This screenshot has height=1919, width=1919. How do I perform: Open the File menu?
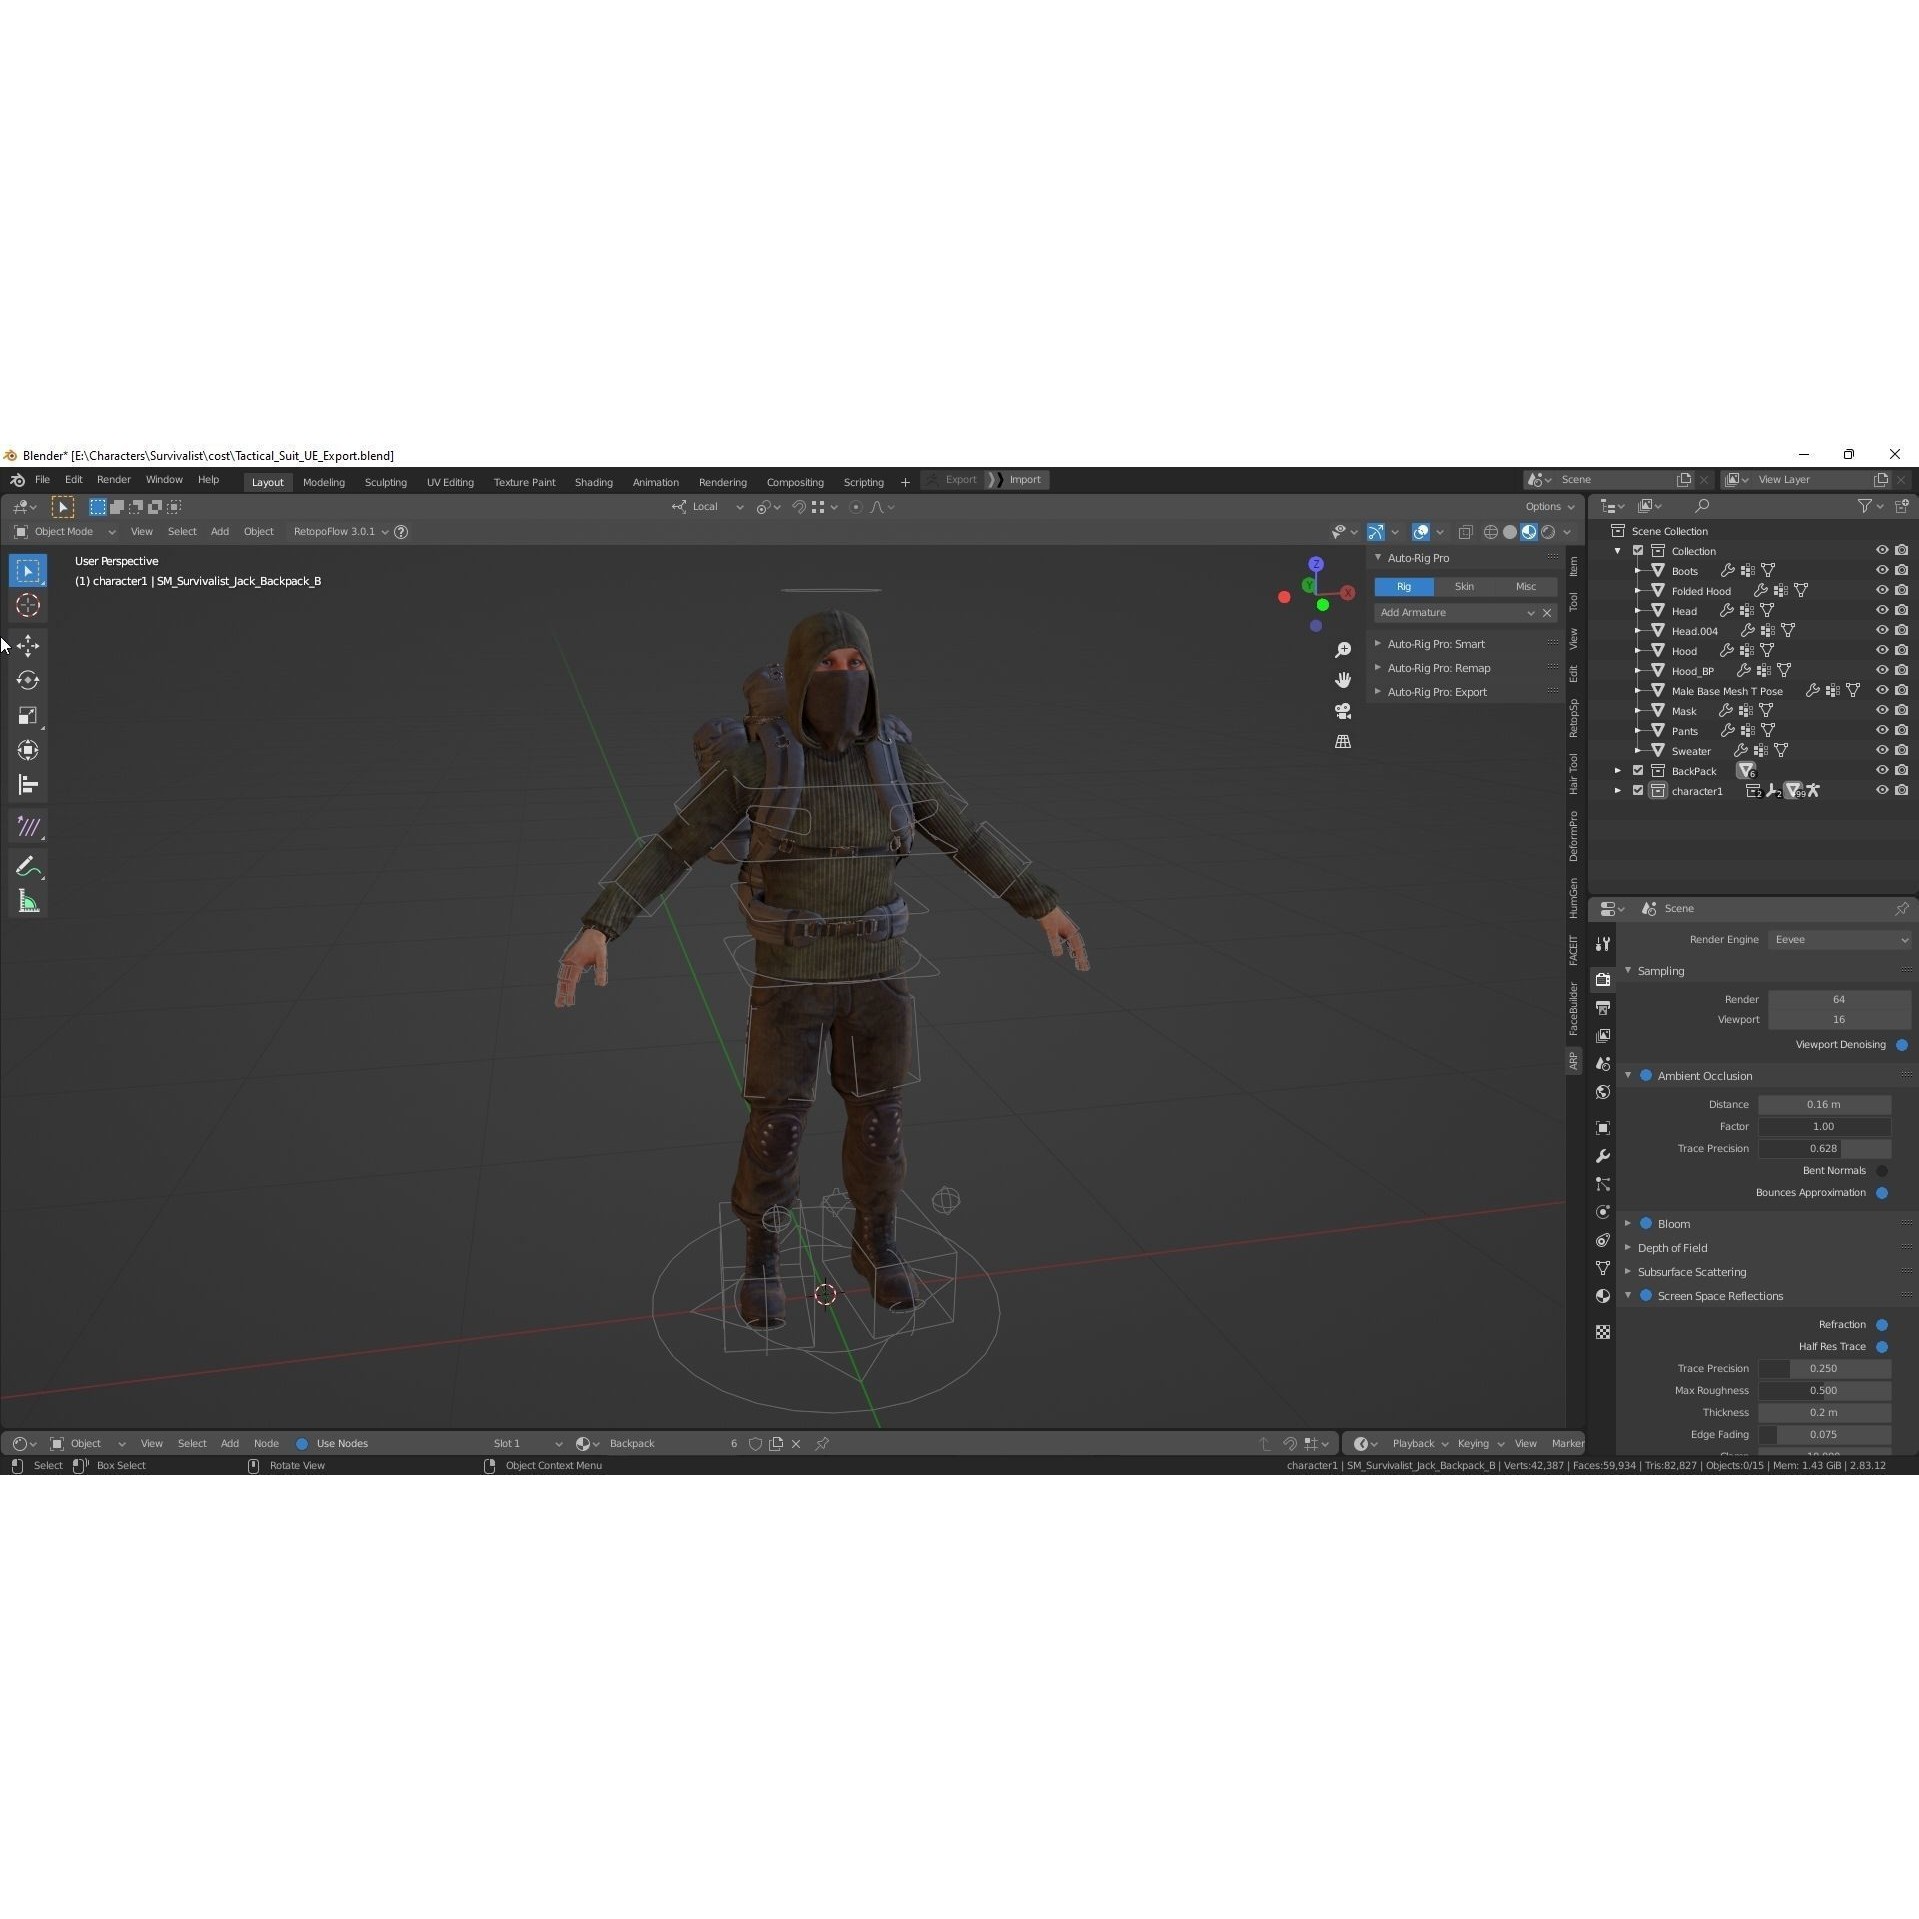[x=42, y=480]
